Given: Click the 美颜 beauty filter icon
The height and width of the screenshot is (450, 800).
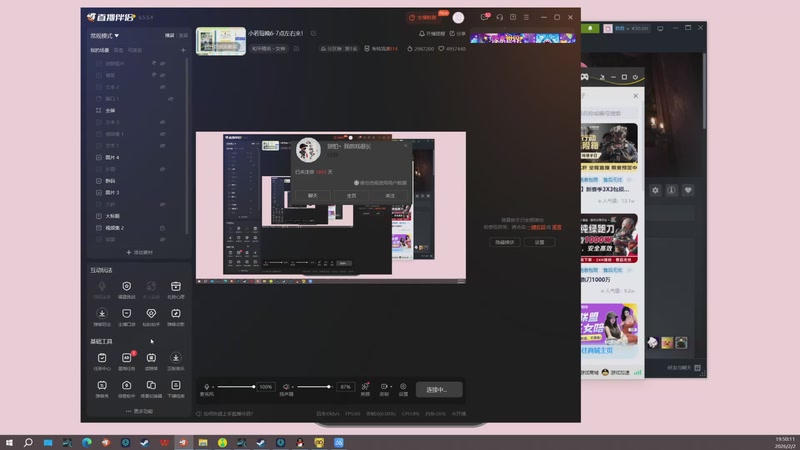Looking at the screenshot, I should click(x=365, y=387).
